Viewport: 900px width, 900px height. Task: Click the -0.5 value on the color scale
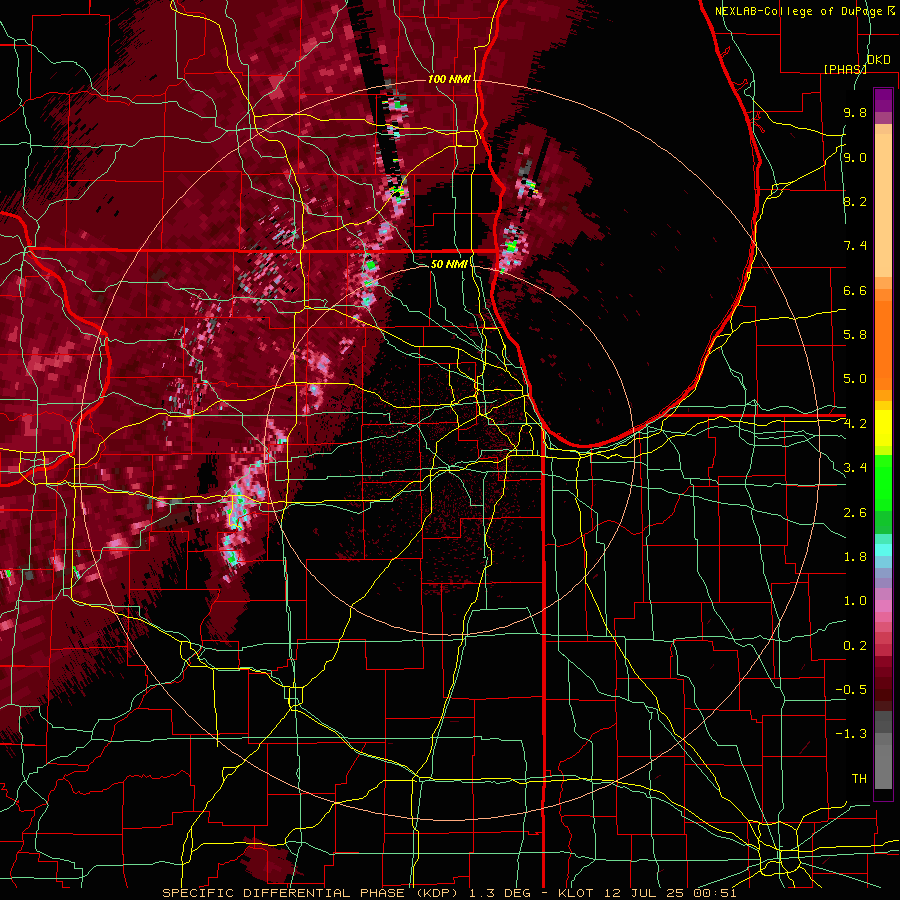(x=851, y=690)
